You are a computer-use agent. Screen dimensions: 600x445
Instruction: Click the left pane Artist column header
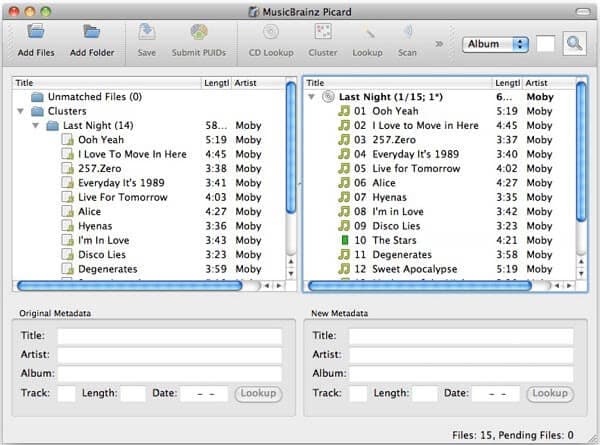click(259, 83)
